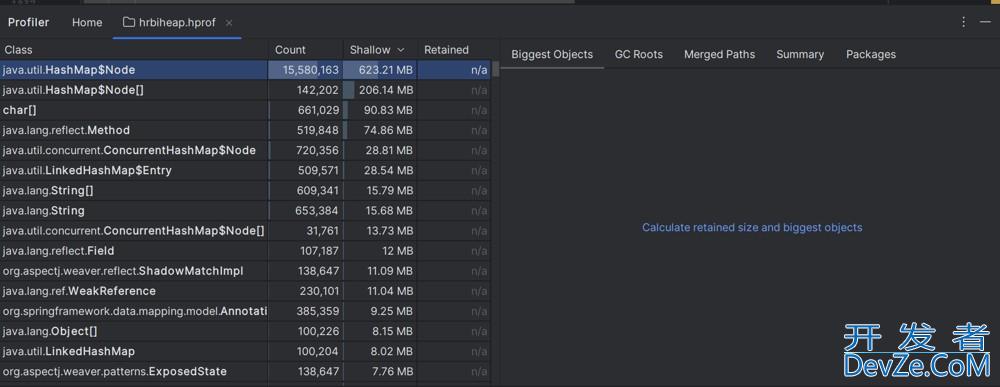1000x387 pixels.
Task: Select the char[] class row
Action: tap(246, 110)
